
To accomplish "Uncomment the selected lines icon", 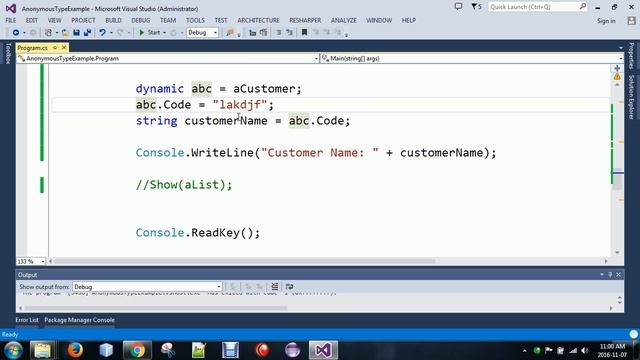I will click(x=289, y=32).
